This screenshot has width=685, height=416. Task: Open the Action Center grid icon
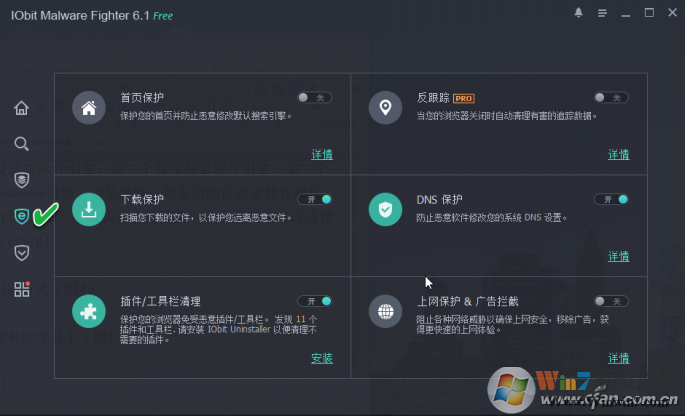[x=21, y=289]
